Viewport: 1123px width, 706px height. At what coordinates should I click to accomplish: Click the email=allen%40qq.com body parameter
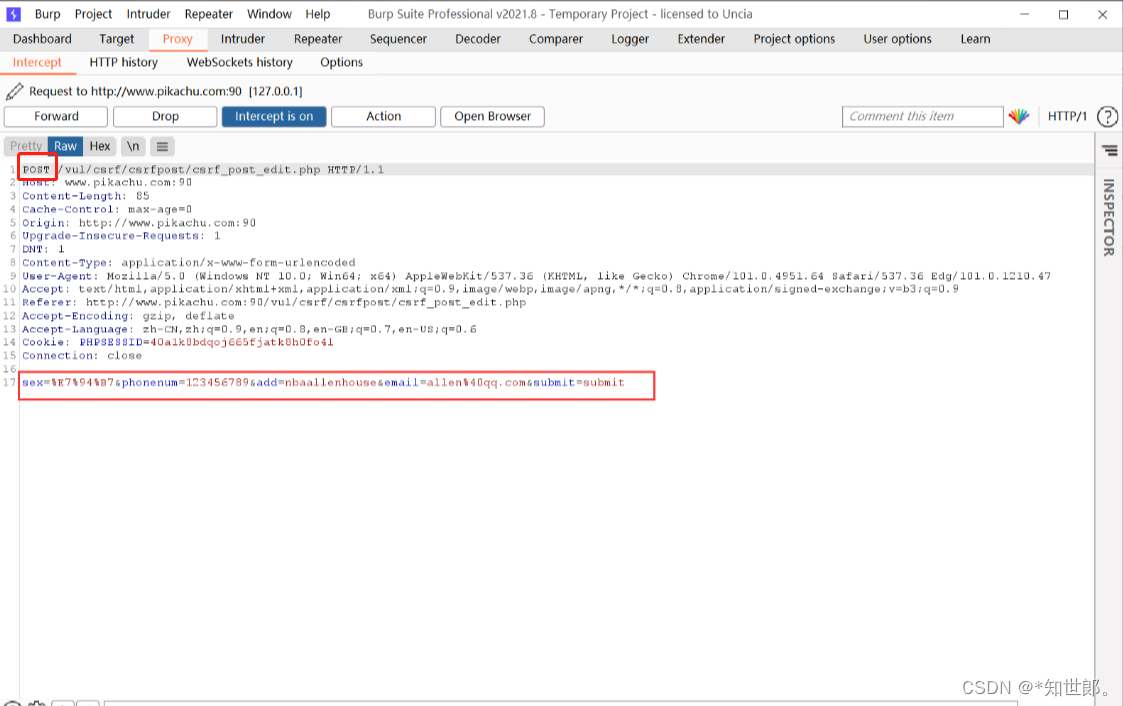point(456,383)
